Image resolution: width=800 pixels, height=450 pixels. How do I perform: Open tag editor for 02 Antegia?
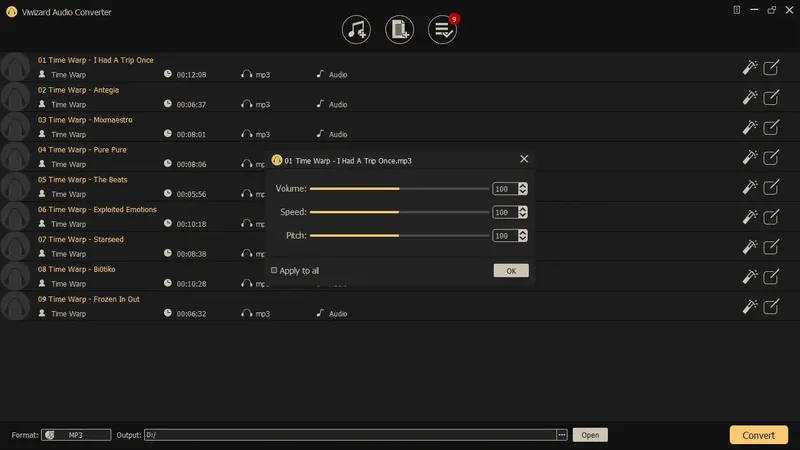(x=771, y=97)
